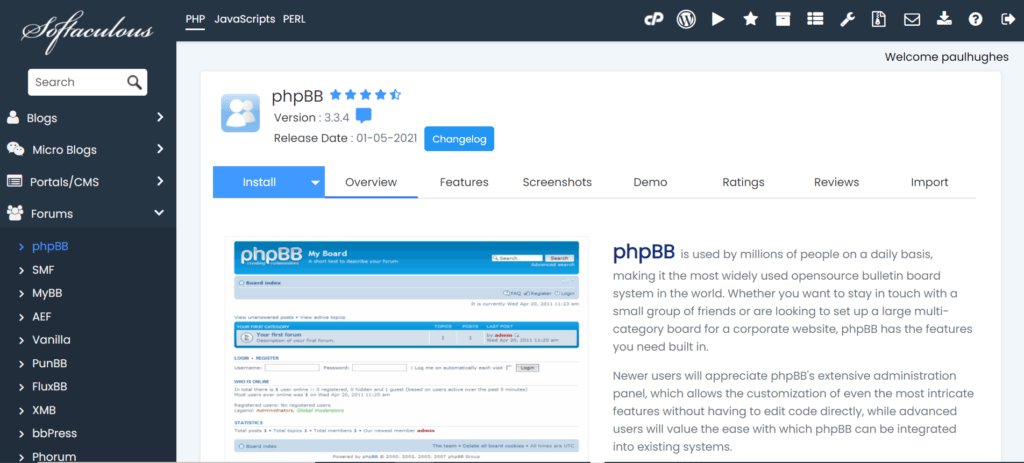Click the star ratings icon in top bar
This screenshot has height=463, width=1024.
[750, 20]
